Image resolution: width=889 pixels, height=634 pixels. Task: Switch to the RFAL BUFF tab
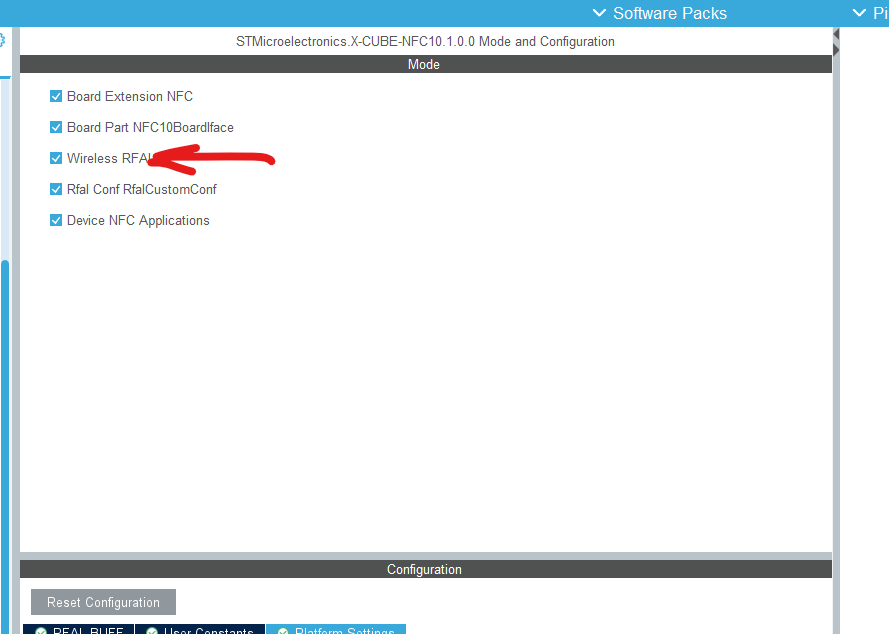pos(79,629)
